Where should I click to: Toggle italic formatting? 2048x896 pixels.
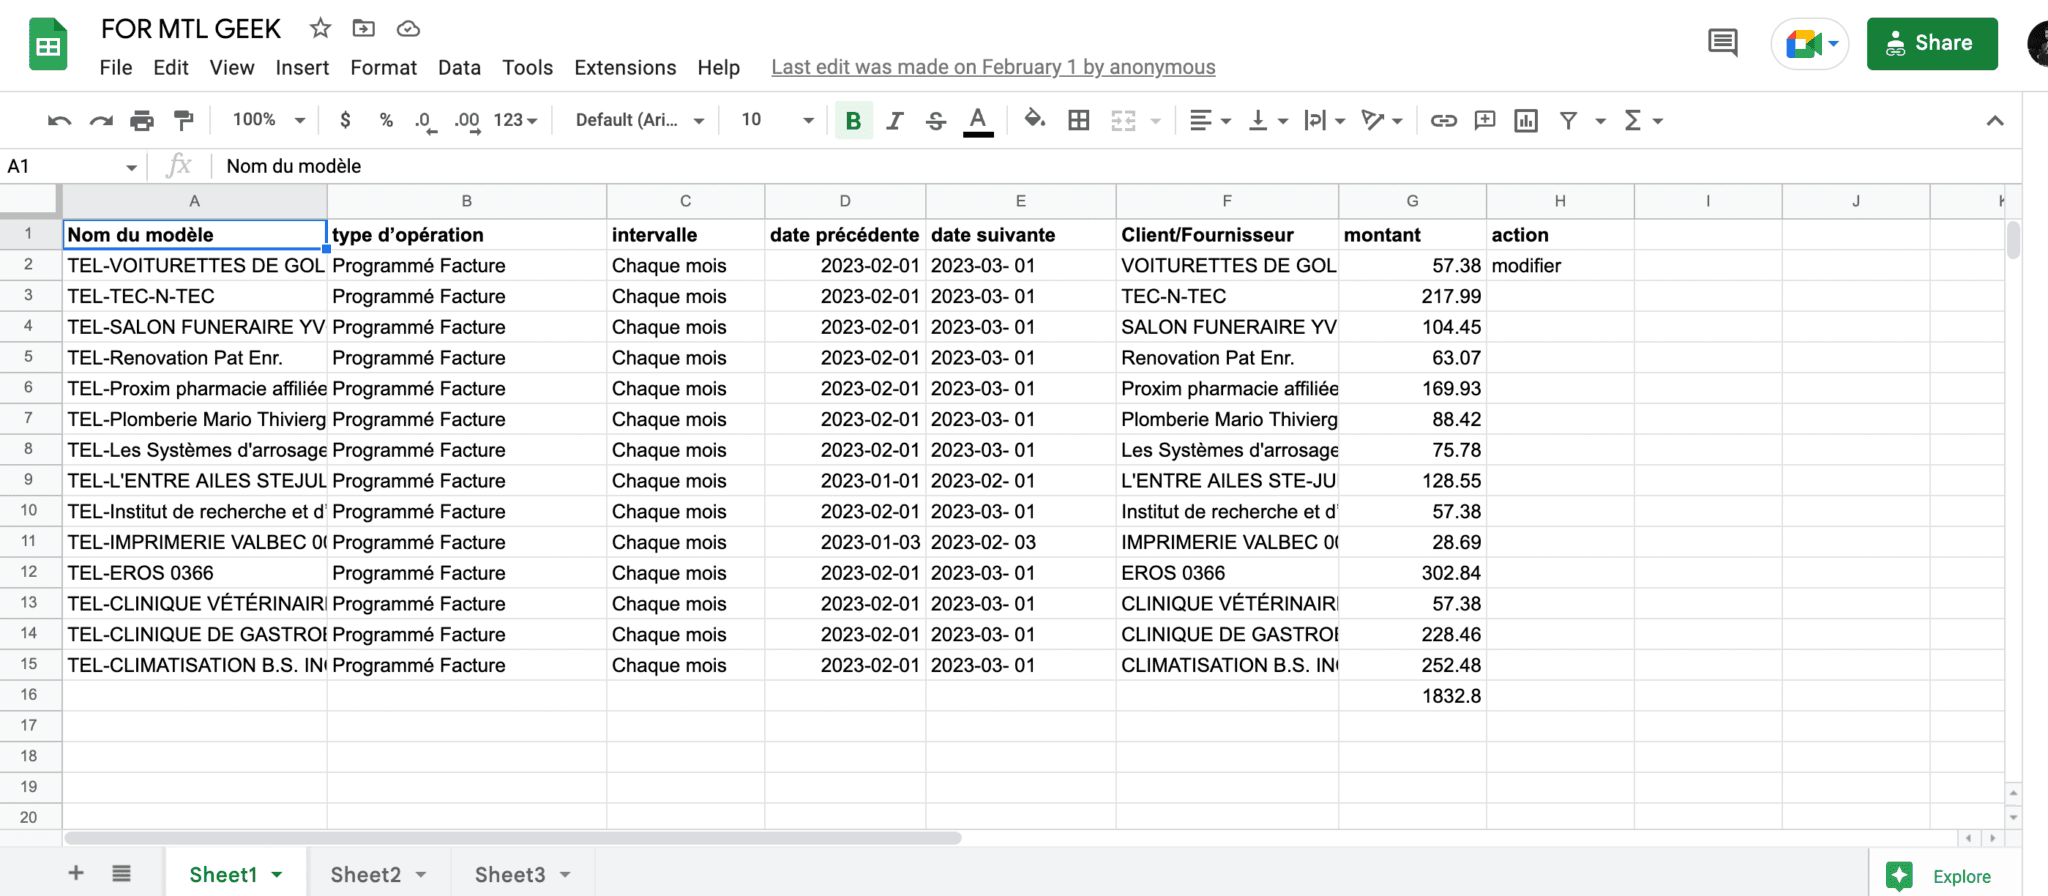point(895,121)
